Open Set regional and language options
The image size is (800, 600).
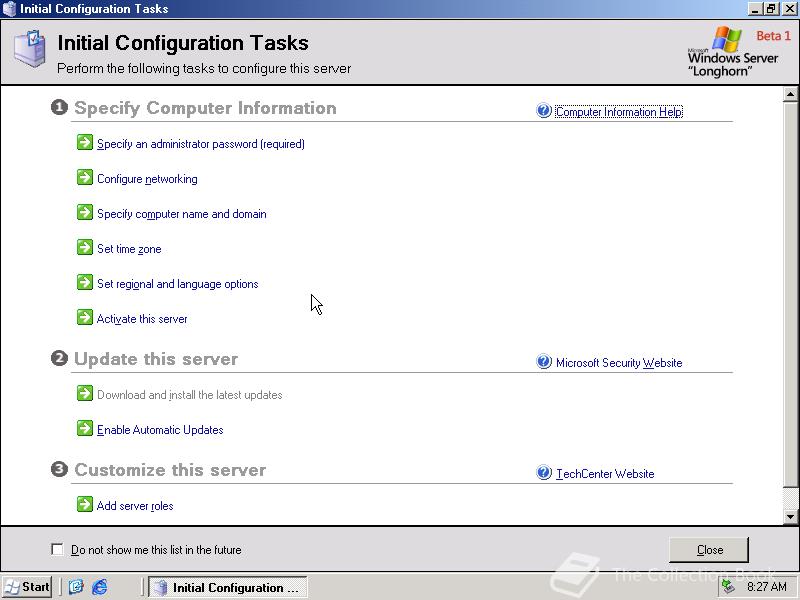[178, 284]
